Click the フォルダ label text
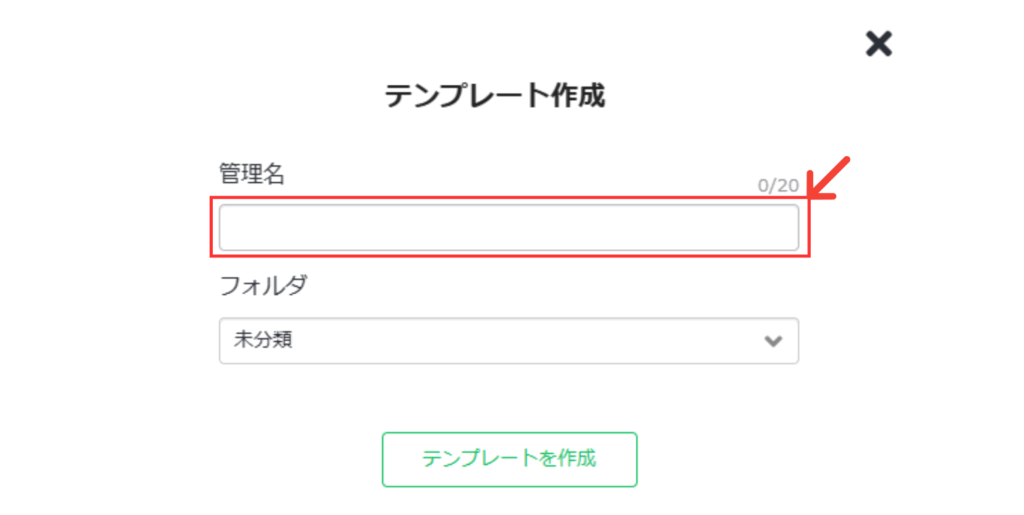 (263, 285)
